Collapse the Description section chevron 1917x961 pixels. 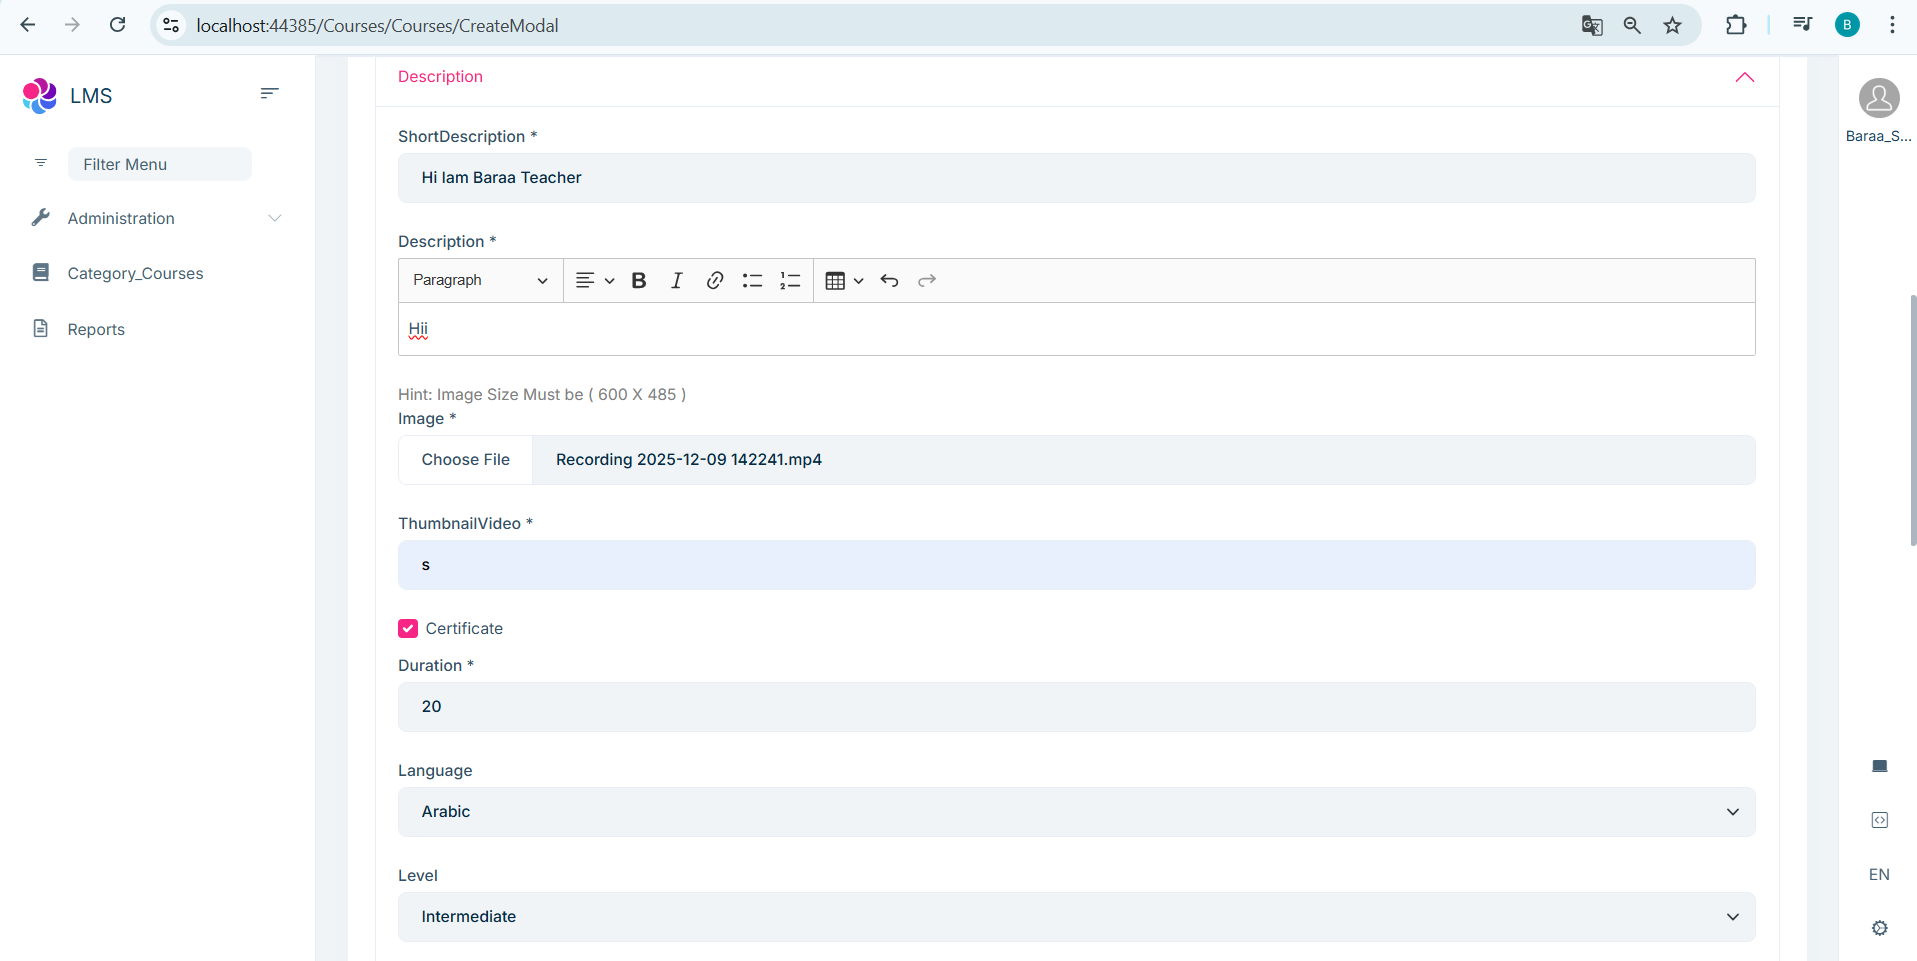(1744, 77)
